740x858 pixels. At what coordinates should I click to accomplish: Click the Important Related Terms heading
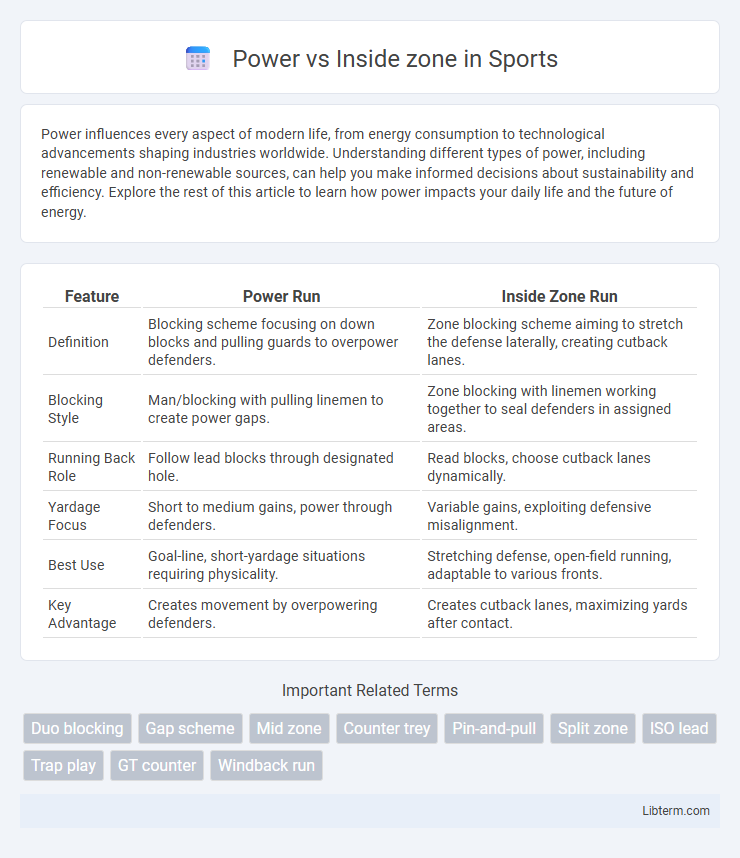point(370,690)
